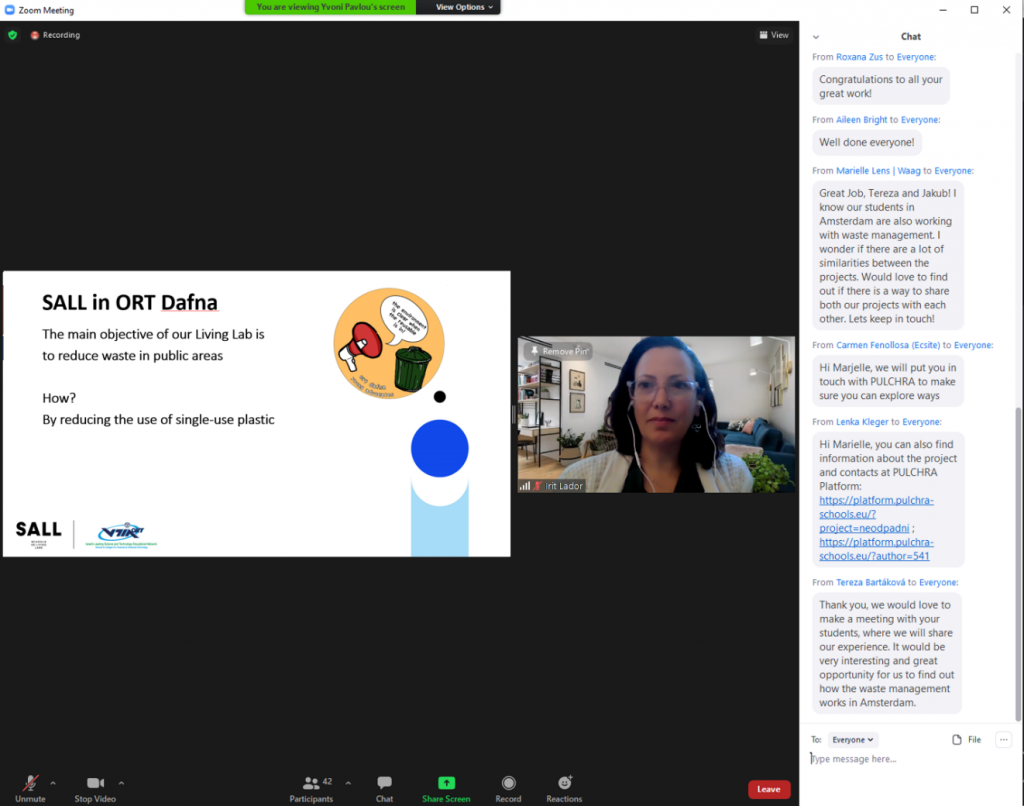Click signal strength bars on Irit Lador video

[524, 486]
